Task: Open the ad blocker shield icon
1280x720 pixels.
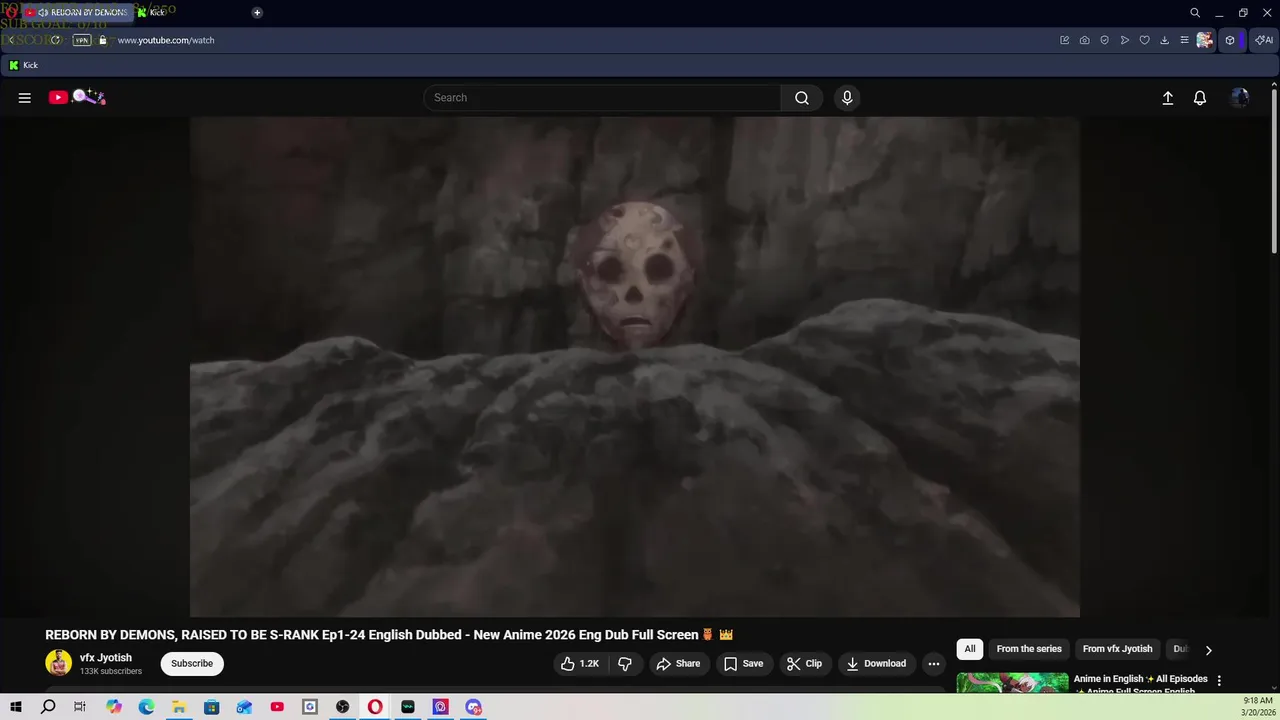Action: click(1105, 41)
